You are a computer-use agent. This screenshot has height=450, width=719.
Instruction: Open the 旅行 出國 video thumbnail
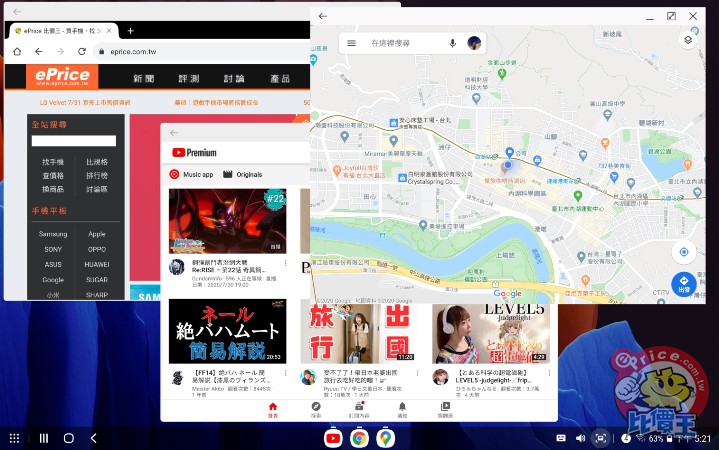[358, 333]
